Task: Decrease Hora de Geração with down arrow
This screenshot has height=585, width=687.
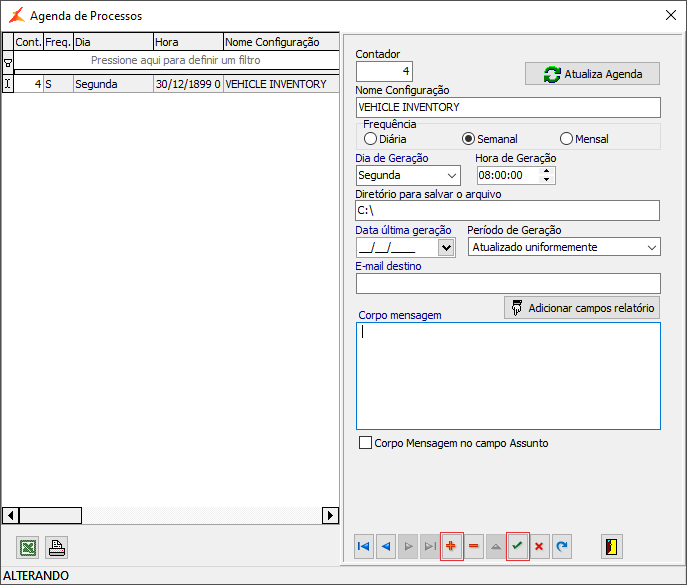Action: pyautogui.click(x=546, y=180)
